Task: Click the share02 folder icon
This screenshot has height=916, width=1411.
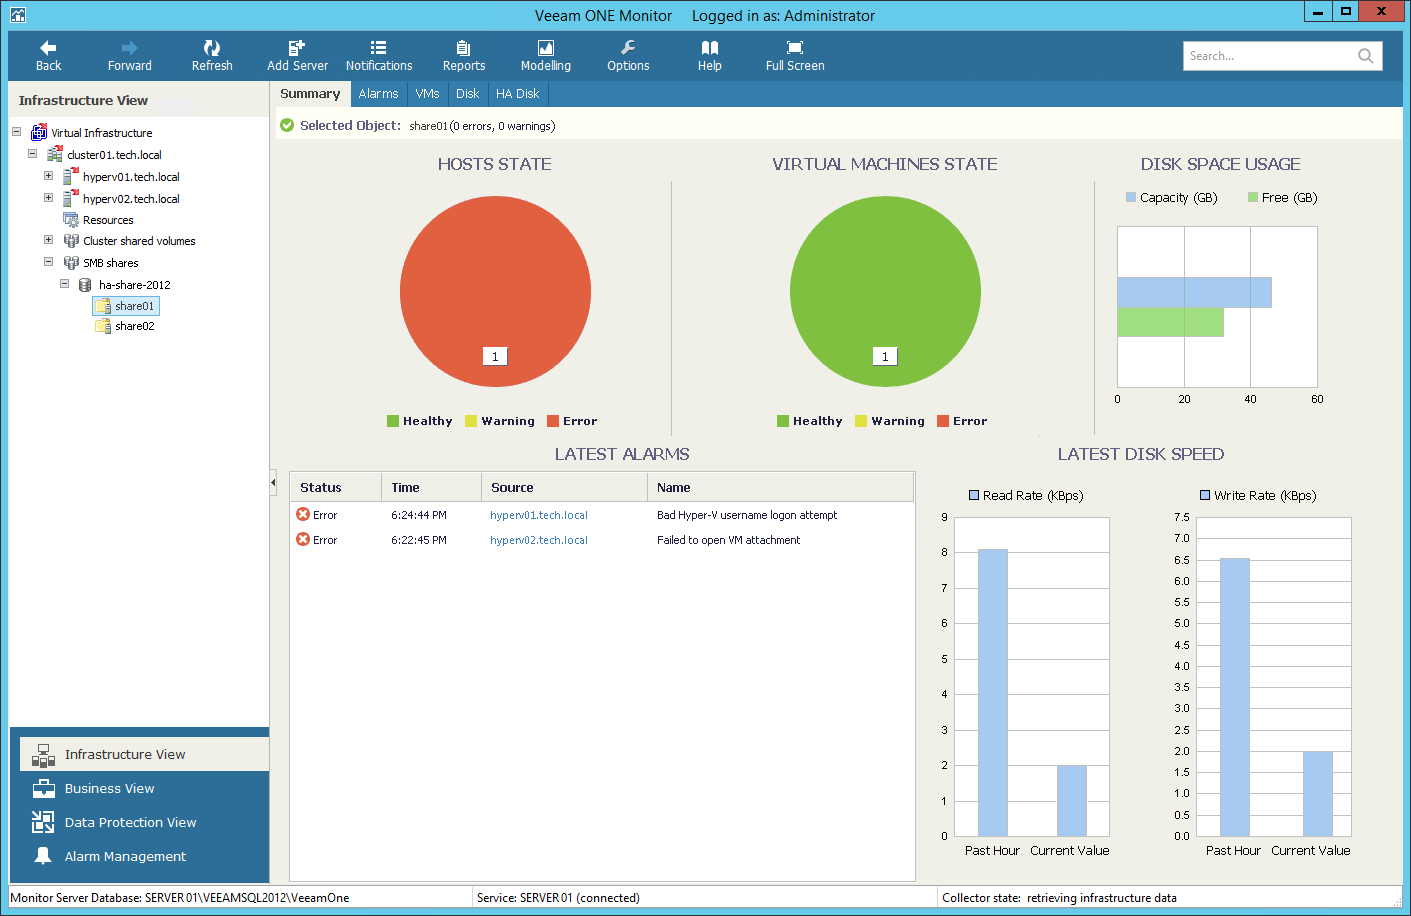Action: (103, 326)
